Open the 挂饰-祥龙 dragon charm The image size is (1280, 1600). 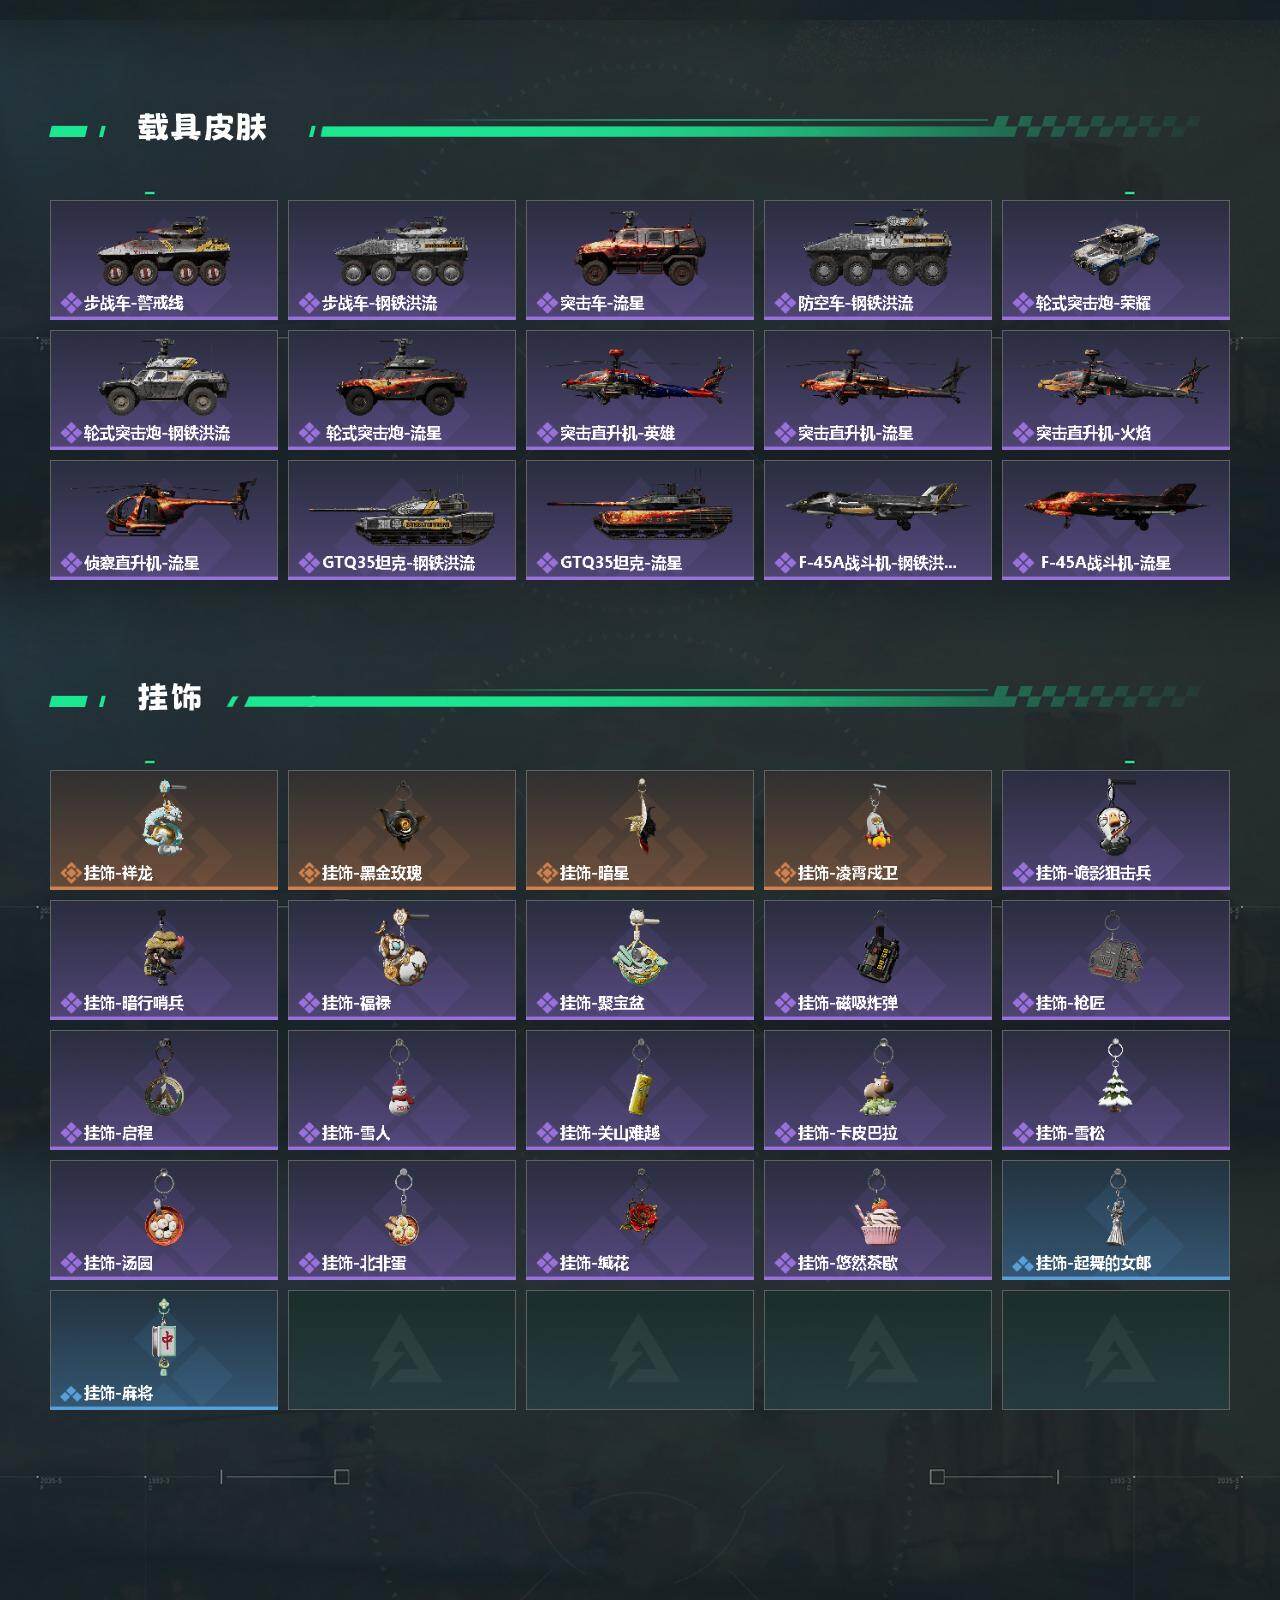(164, 830)
